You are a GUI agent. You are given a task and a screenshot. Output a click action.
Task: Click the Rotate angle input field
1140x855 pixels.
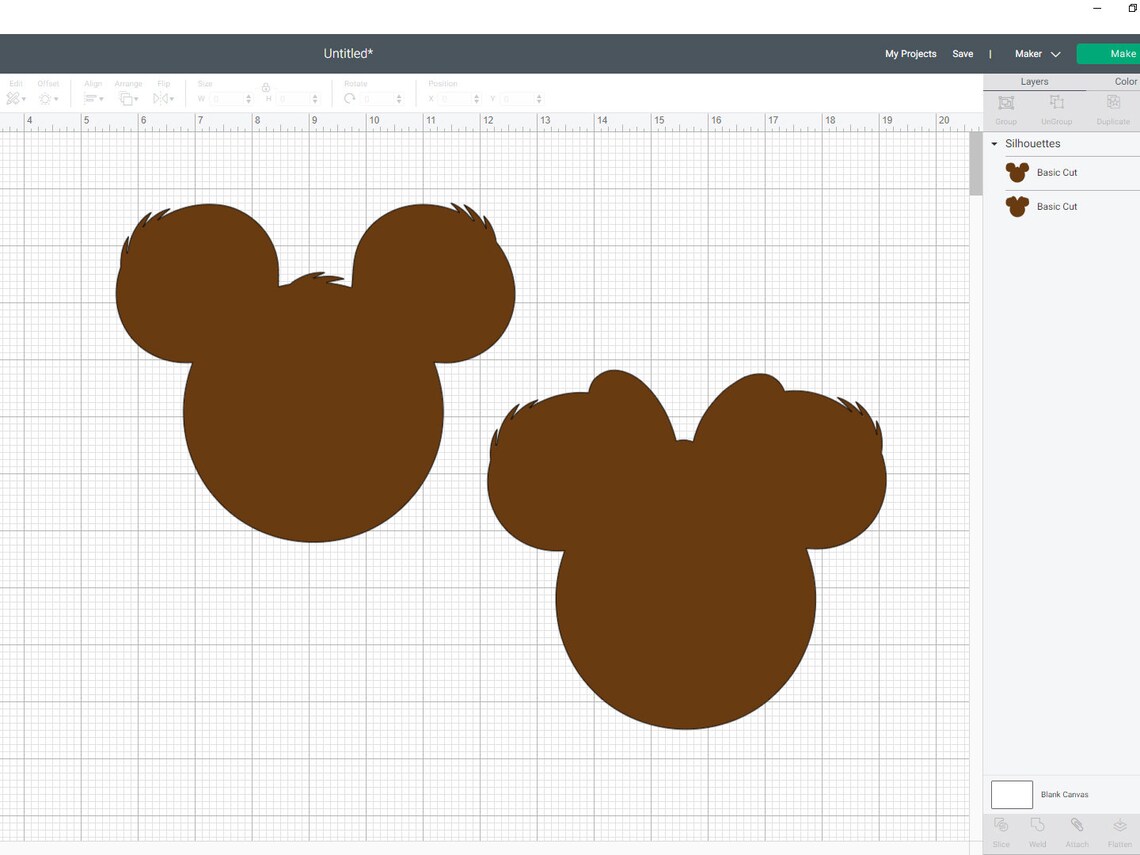tap(377, 99)
